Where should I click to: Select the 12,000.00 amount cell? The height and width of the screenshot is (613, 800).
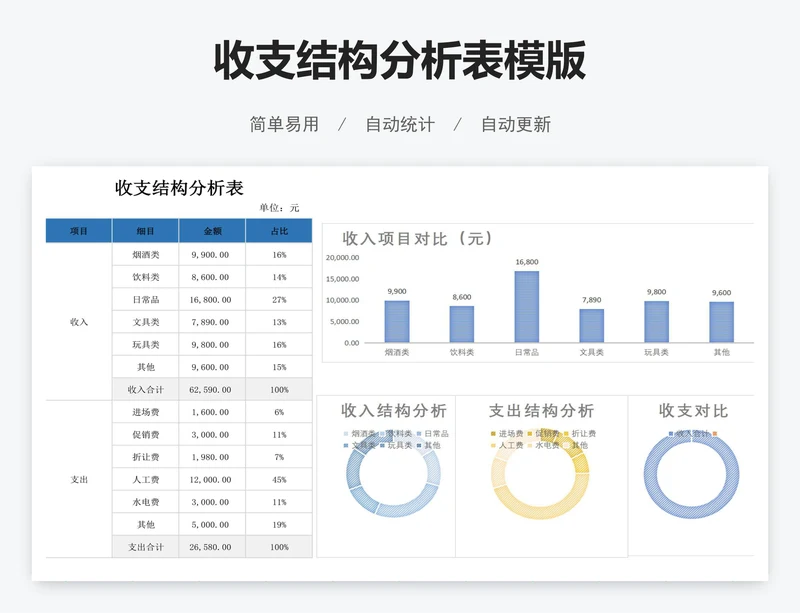pyautogui.click(x=212, y=479)
